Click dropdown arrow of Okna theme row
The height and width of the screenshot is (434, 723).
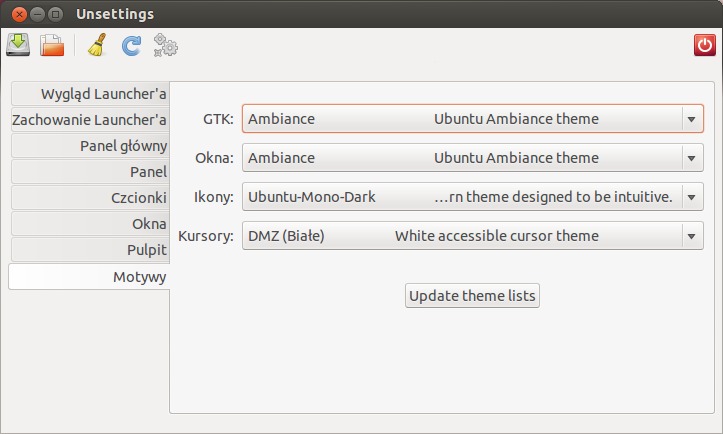coord(691,158)
